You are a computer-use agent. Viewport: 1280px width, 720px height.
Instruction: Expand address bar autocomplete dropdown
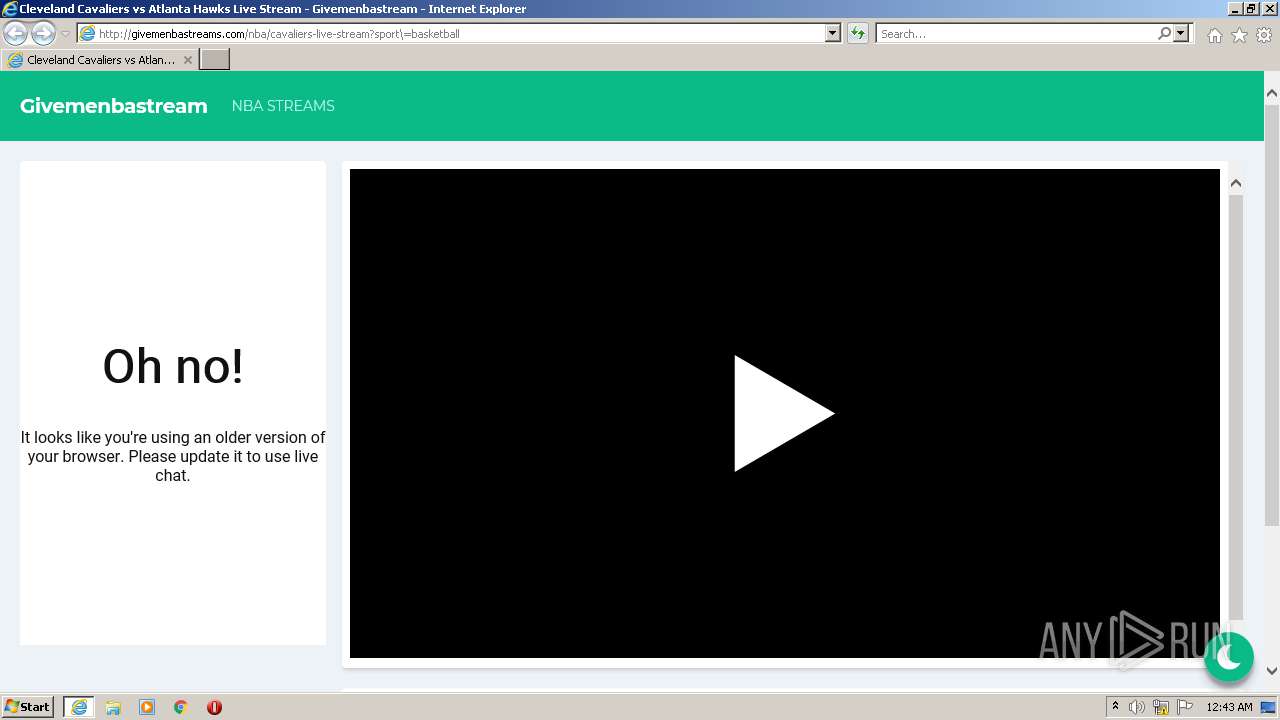coord(833,34)
